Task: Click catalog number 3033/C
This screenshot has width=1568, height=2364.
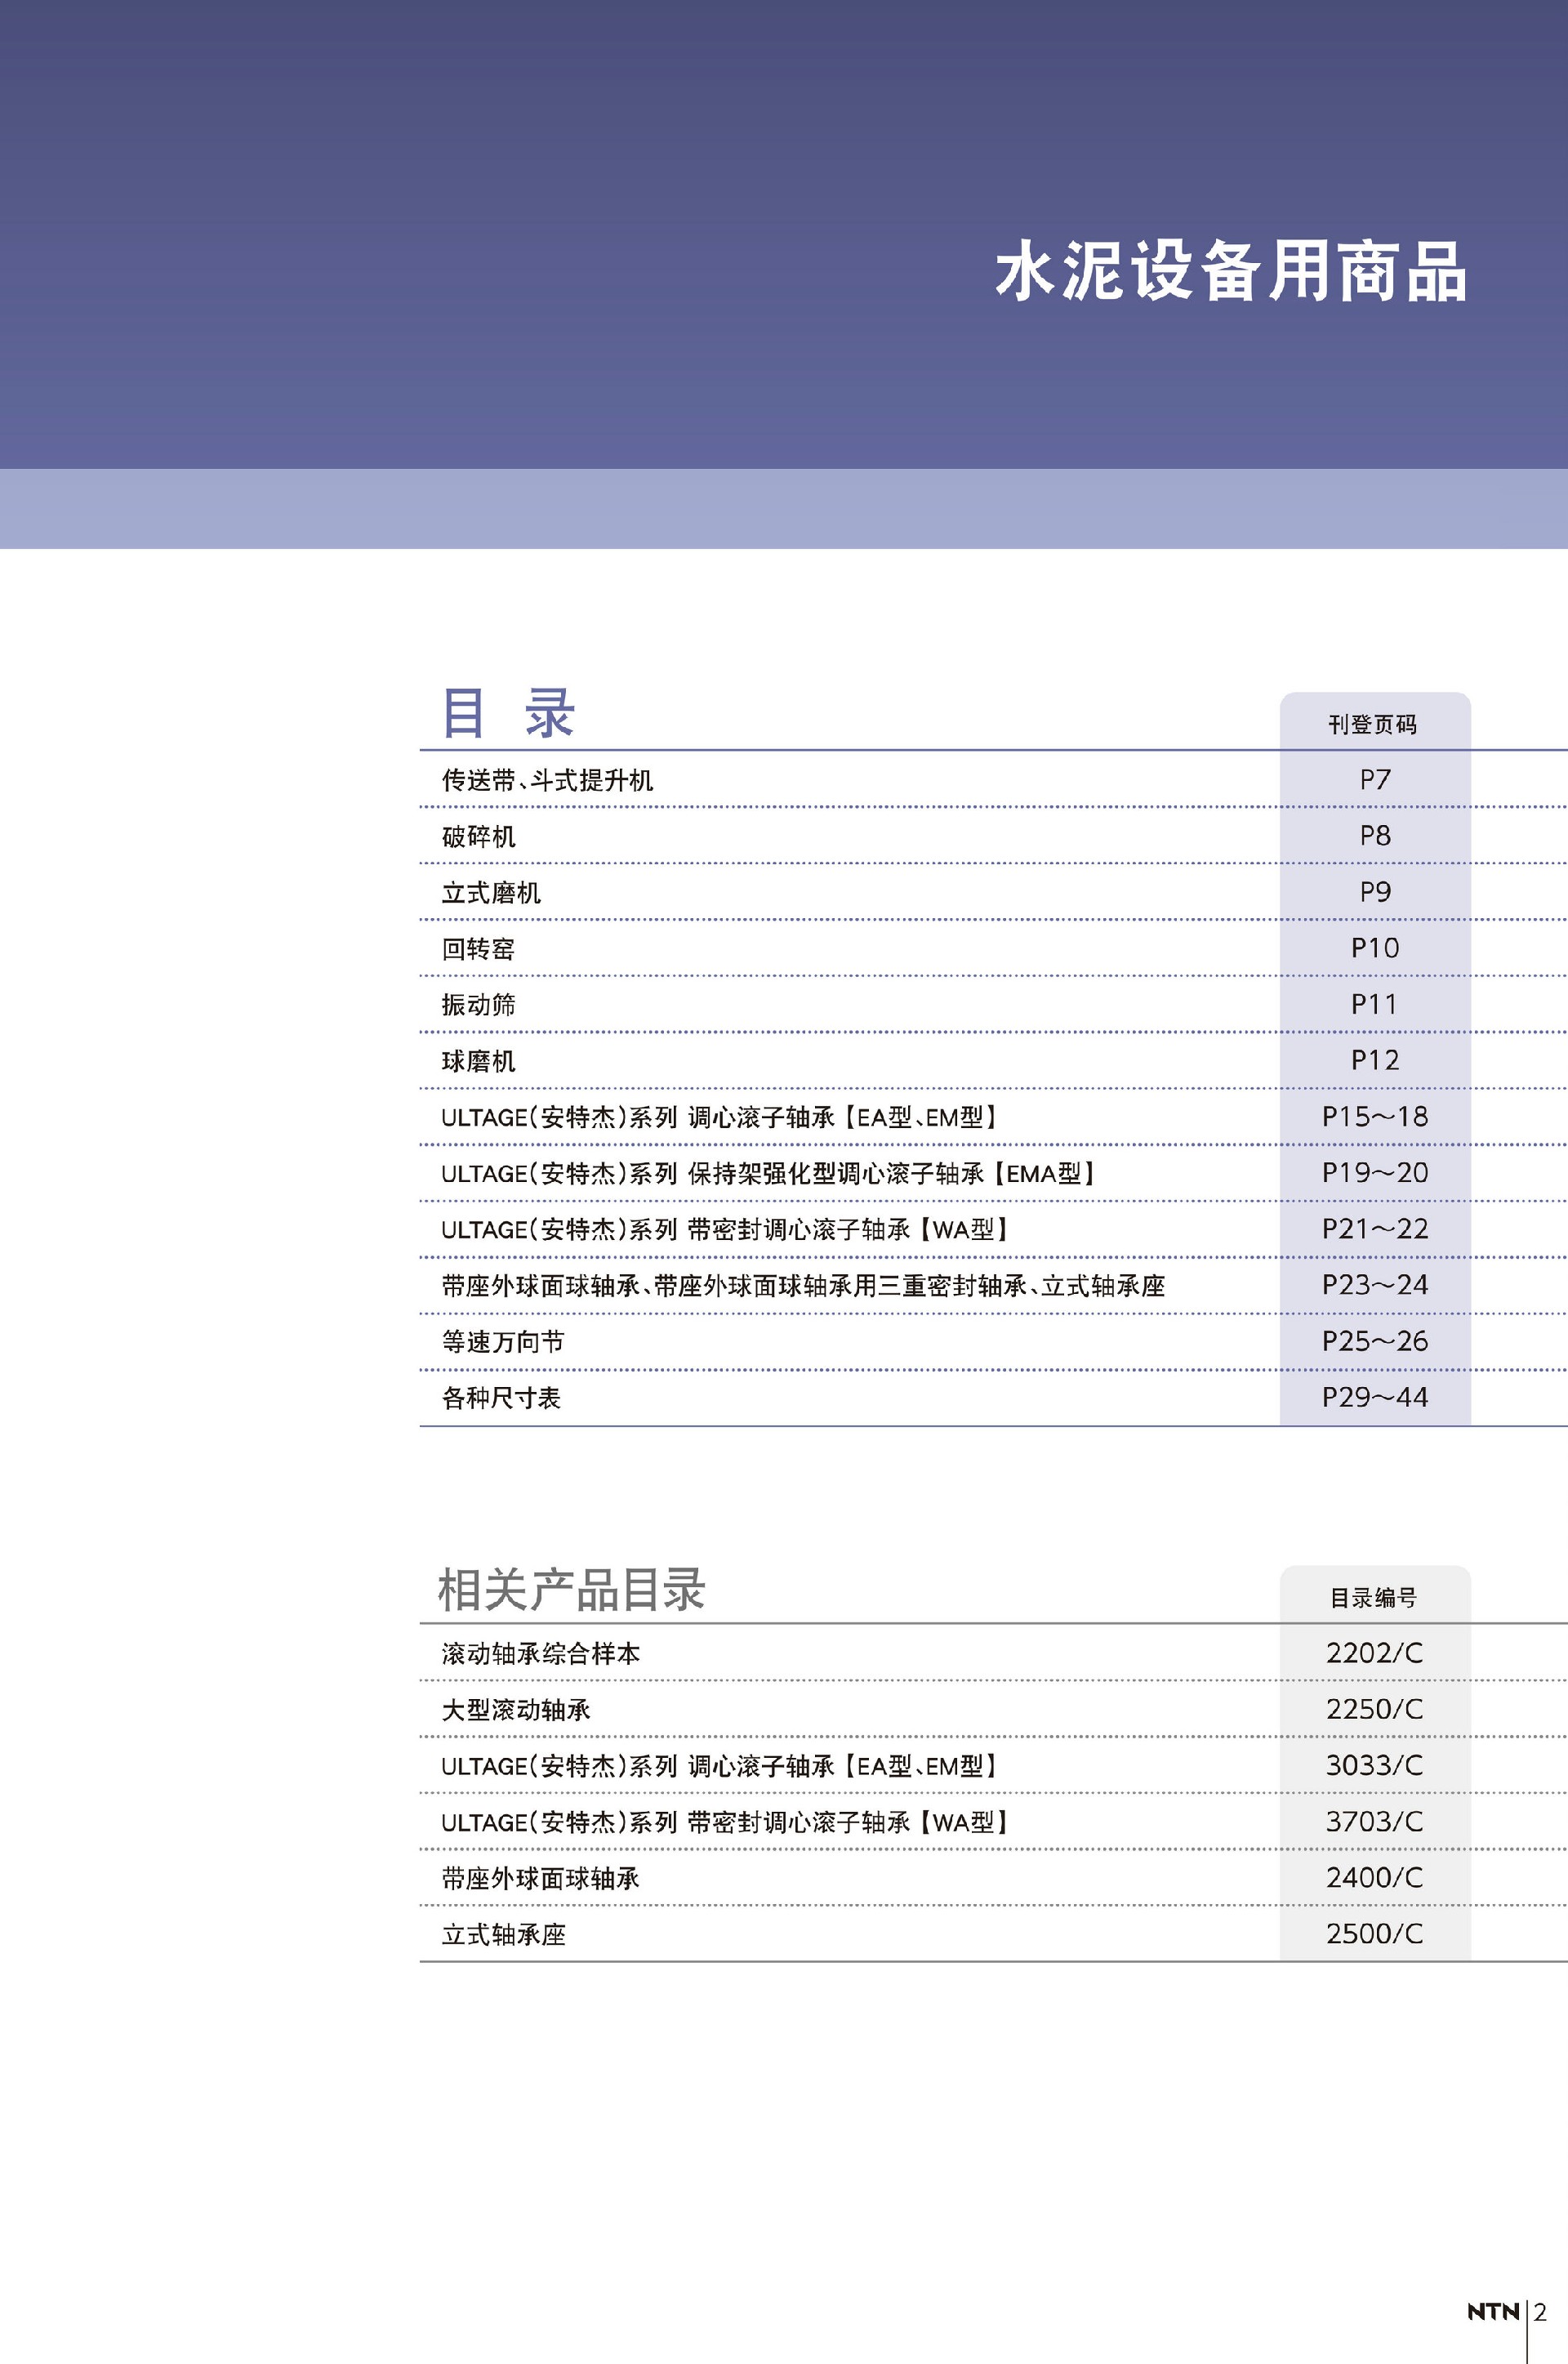Action: coord(1374,1764)
